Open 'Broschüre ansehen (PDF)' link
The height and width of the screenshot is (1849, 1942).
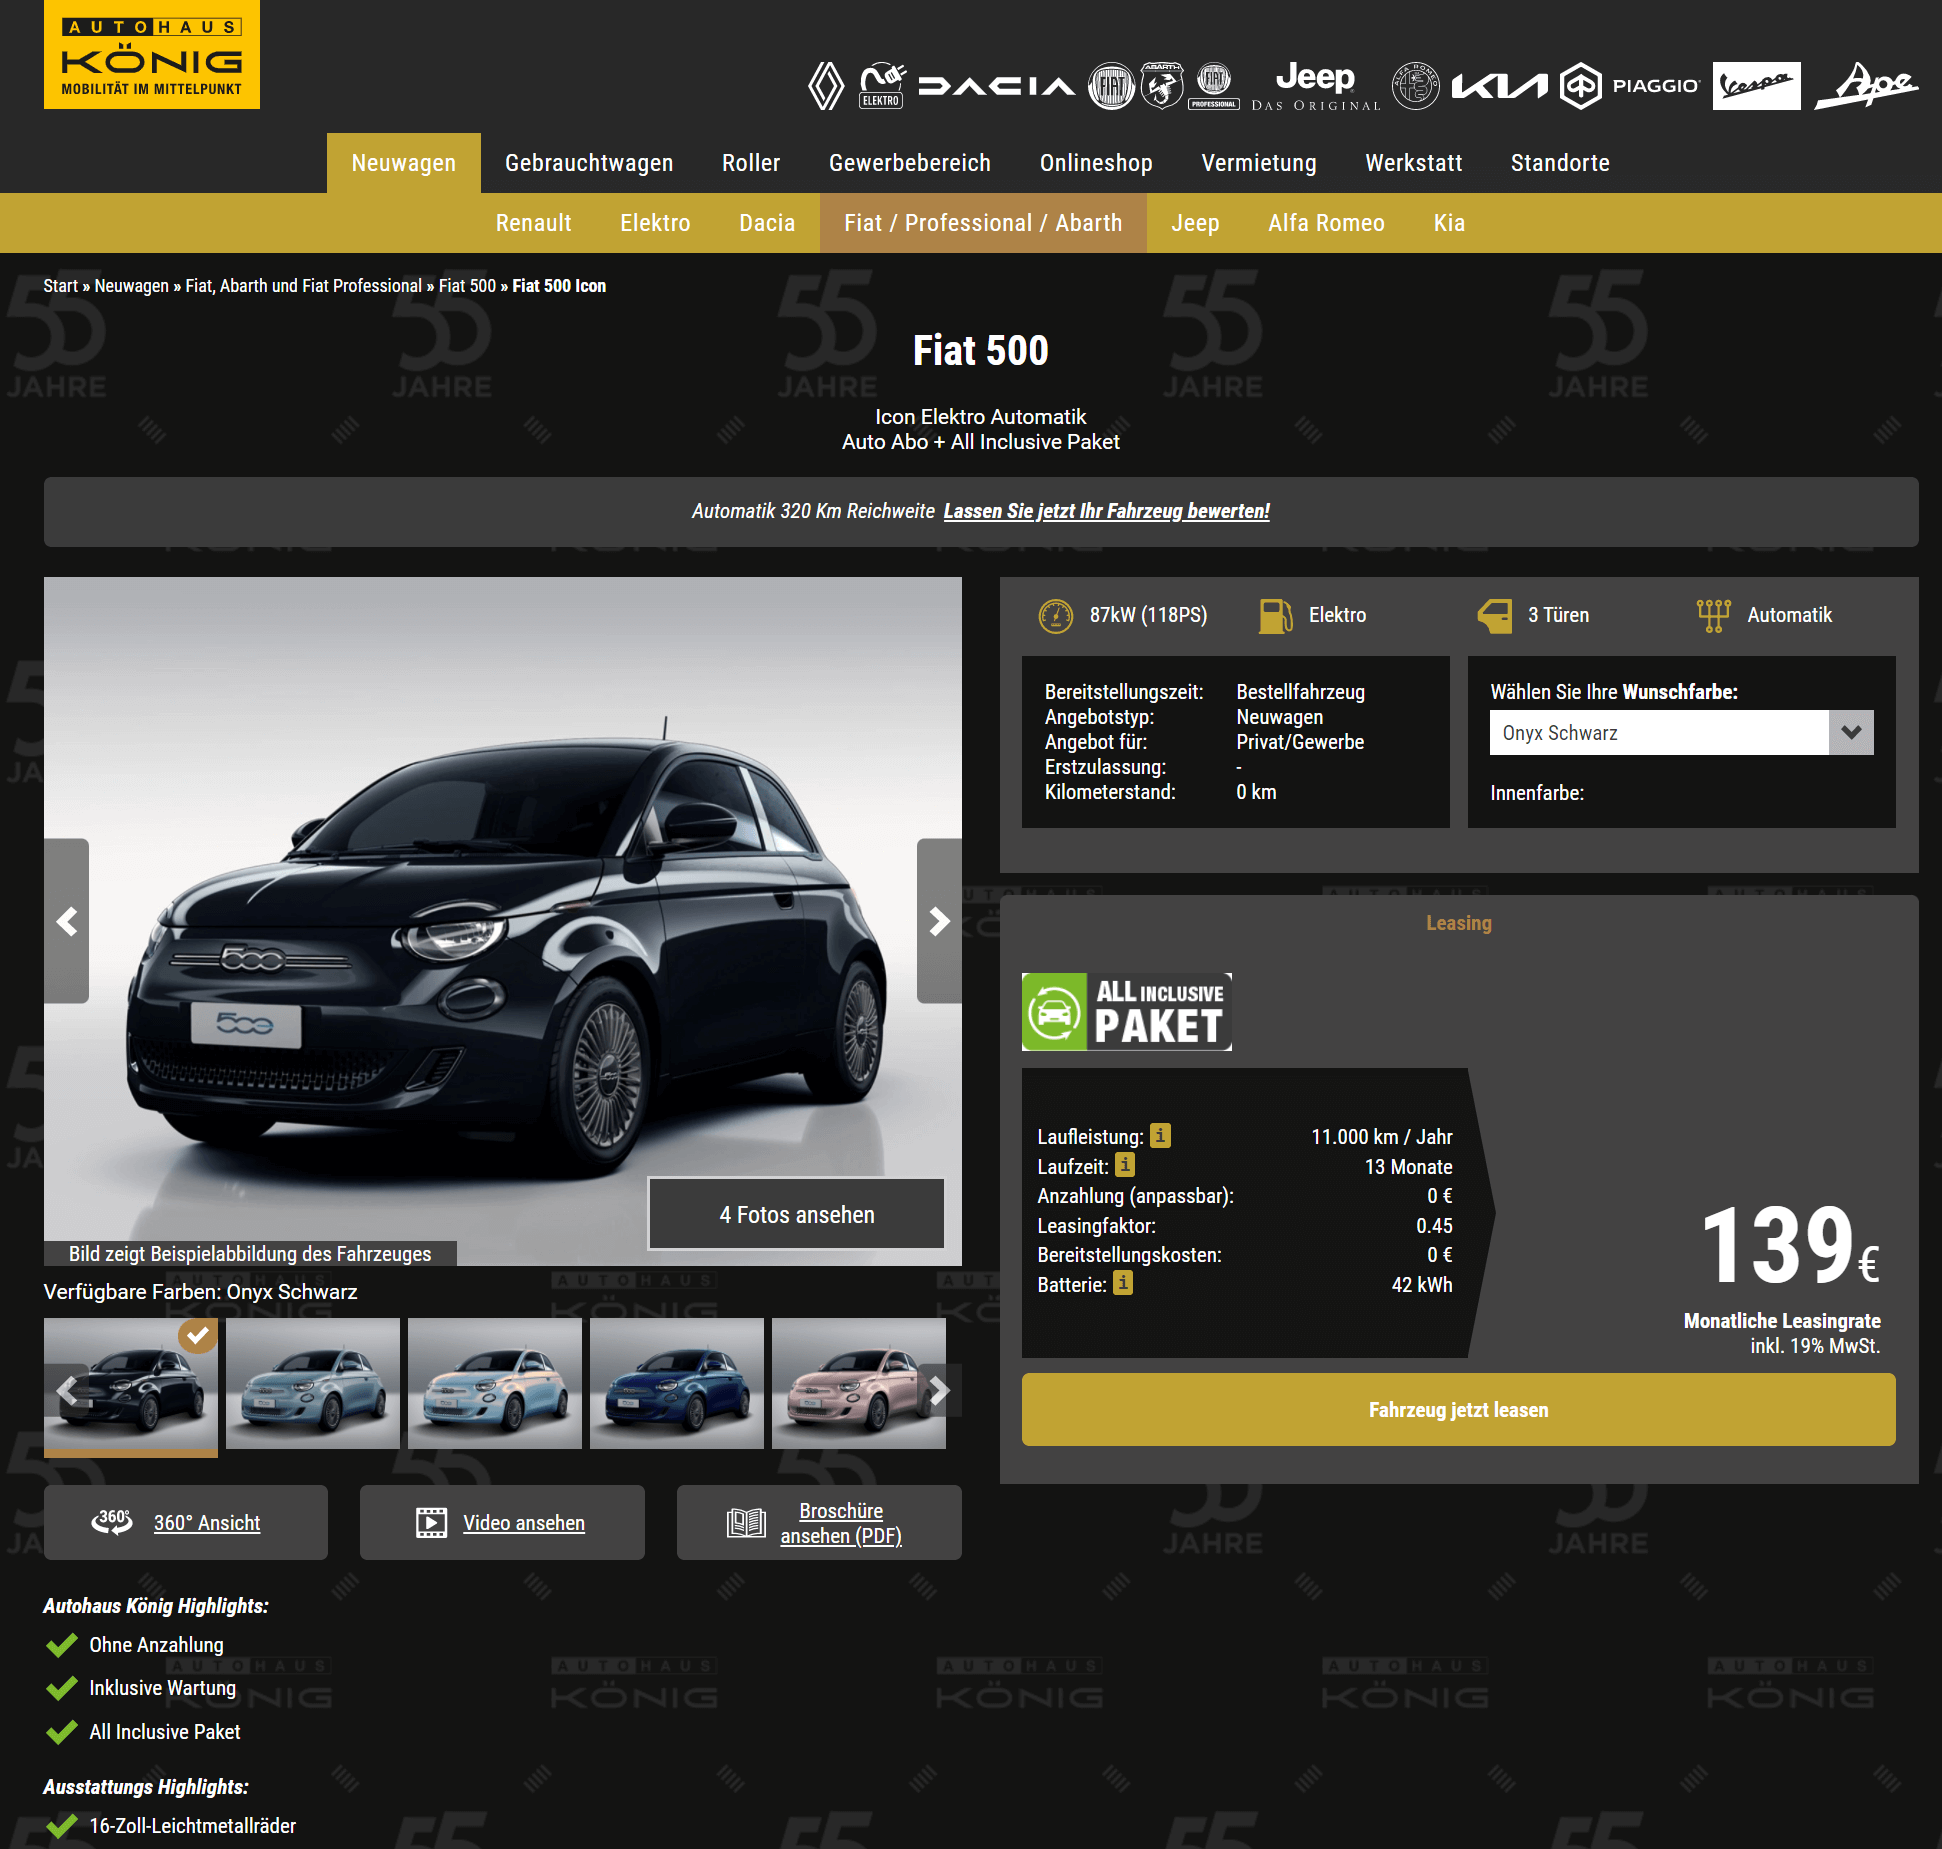point(841,1523)
